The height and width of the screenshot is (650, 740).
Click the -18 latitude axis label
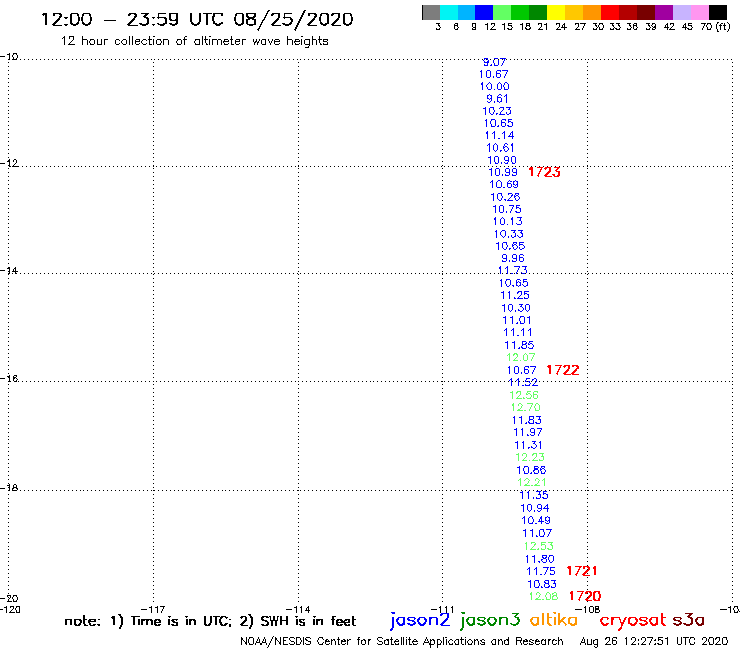pyautogui.click(x=9, y=487)
